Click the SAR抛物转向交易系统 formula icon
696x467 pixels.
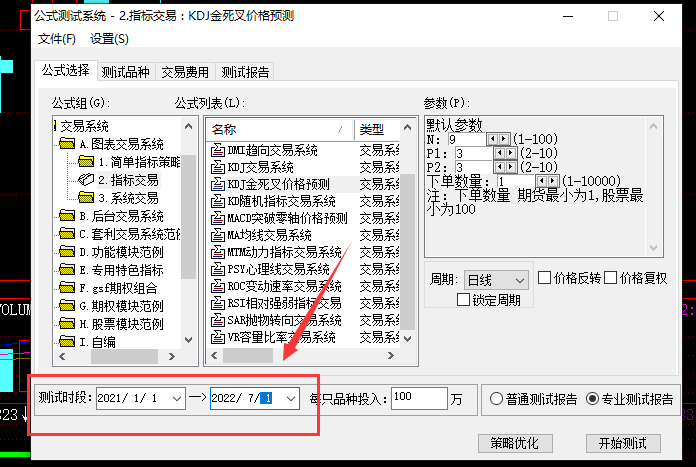(x=218, y=321)
